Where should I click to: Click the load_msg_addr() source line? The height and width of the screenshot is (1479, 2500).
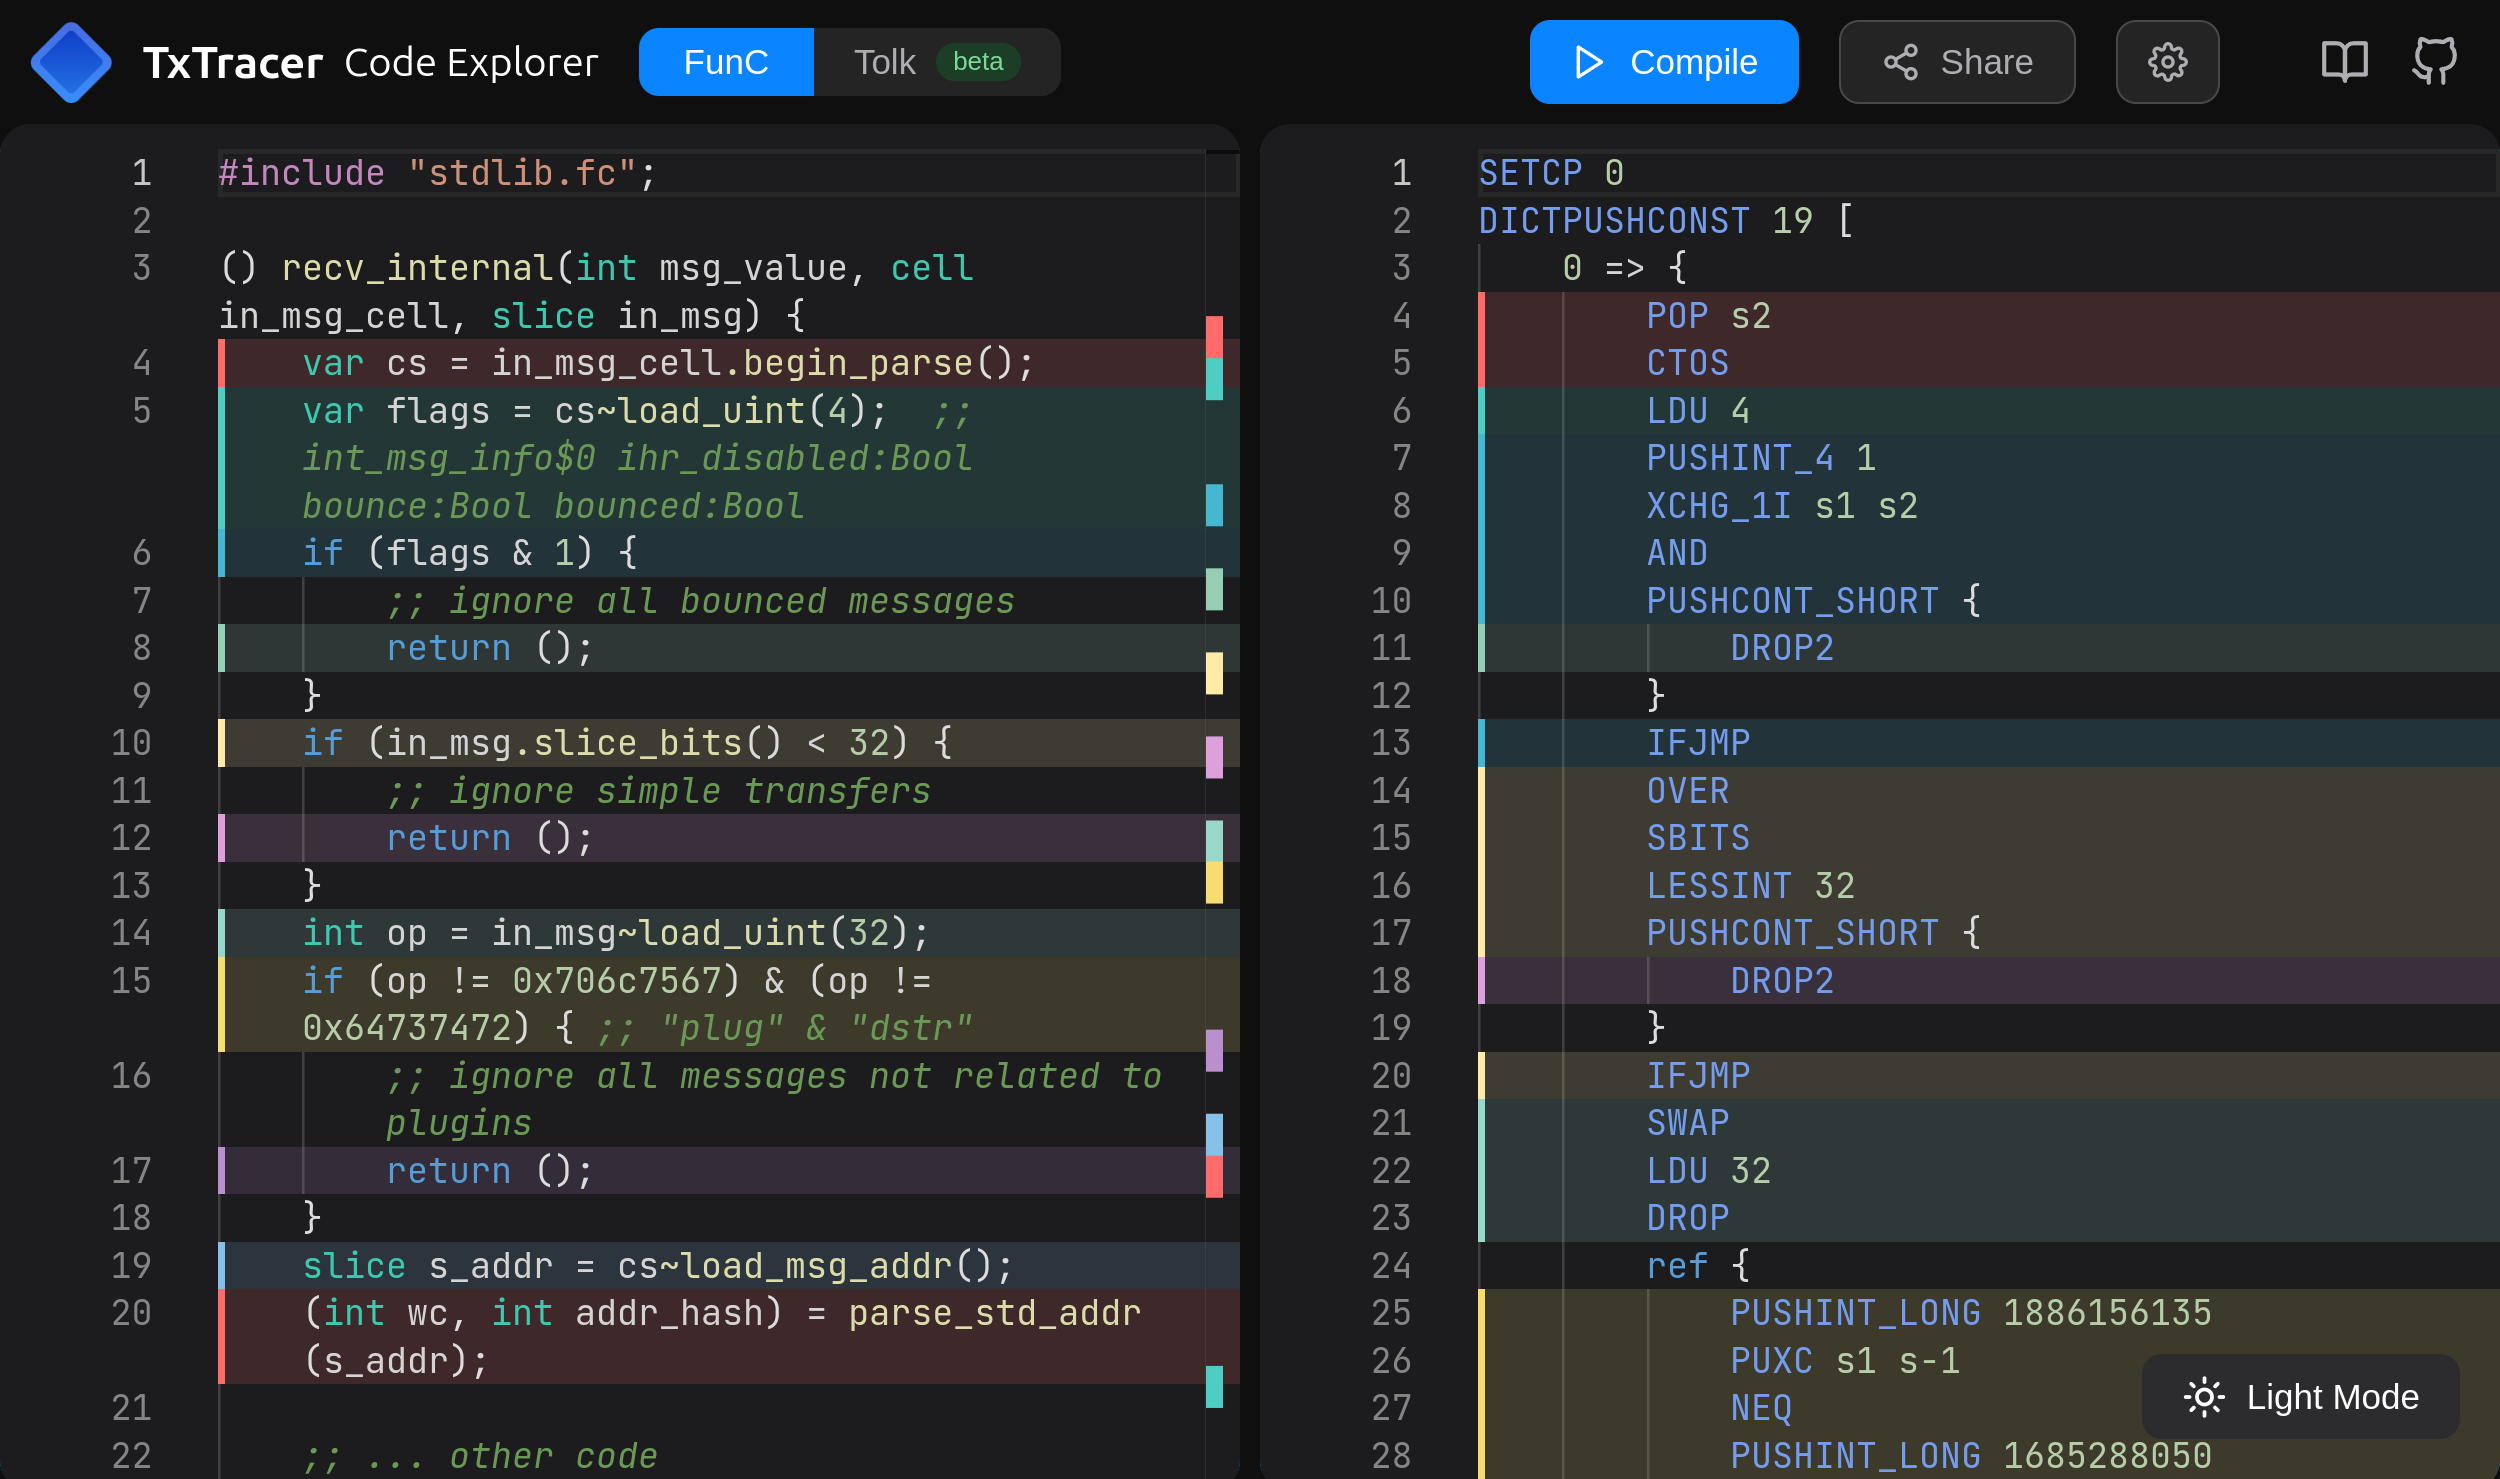click(657, 1266)
